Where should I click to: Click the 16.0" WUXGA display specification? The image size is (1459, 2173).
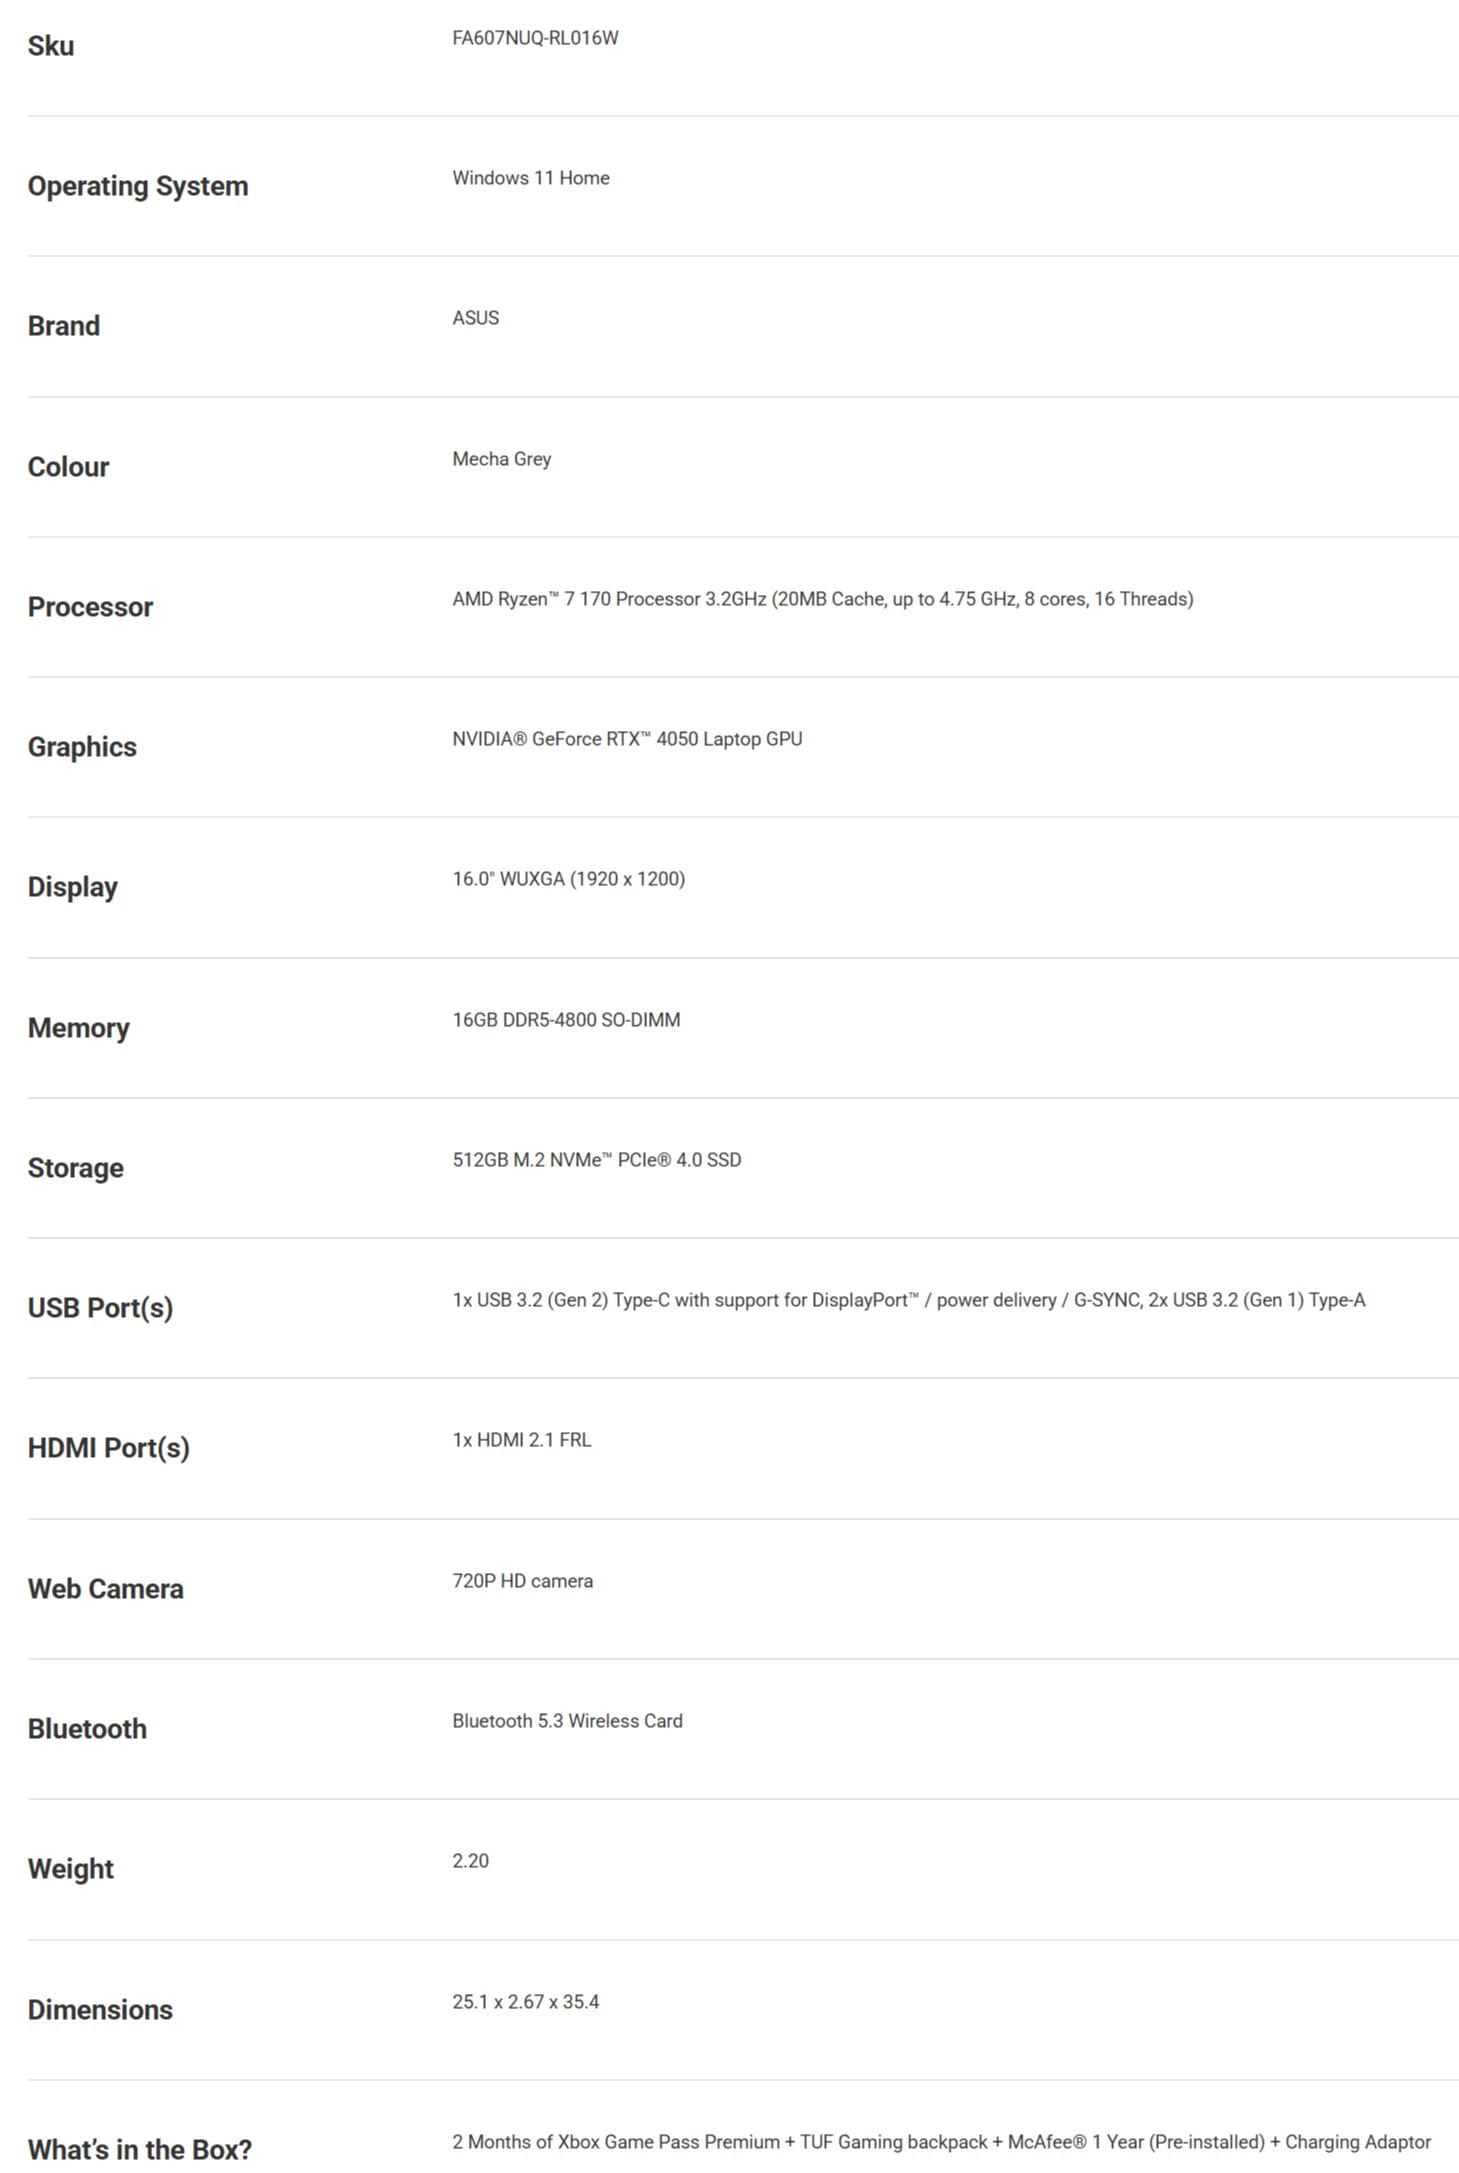[x=568, y=879]
